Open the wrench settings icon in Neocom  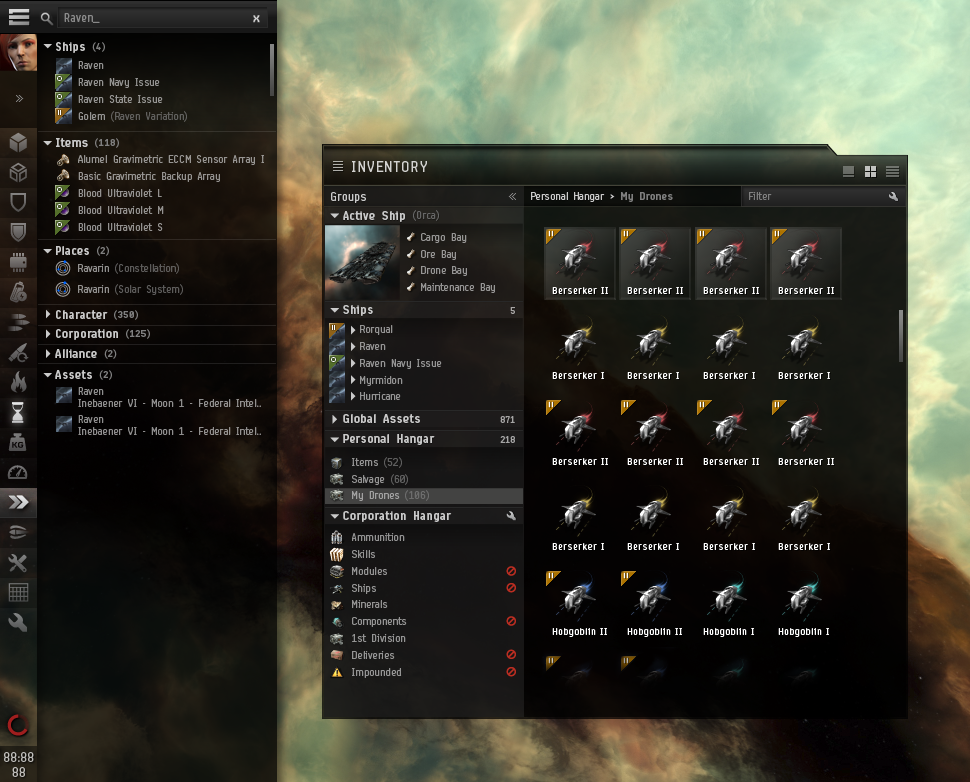[x=18, y=622]
